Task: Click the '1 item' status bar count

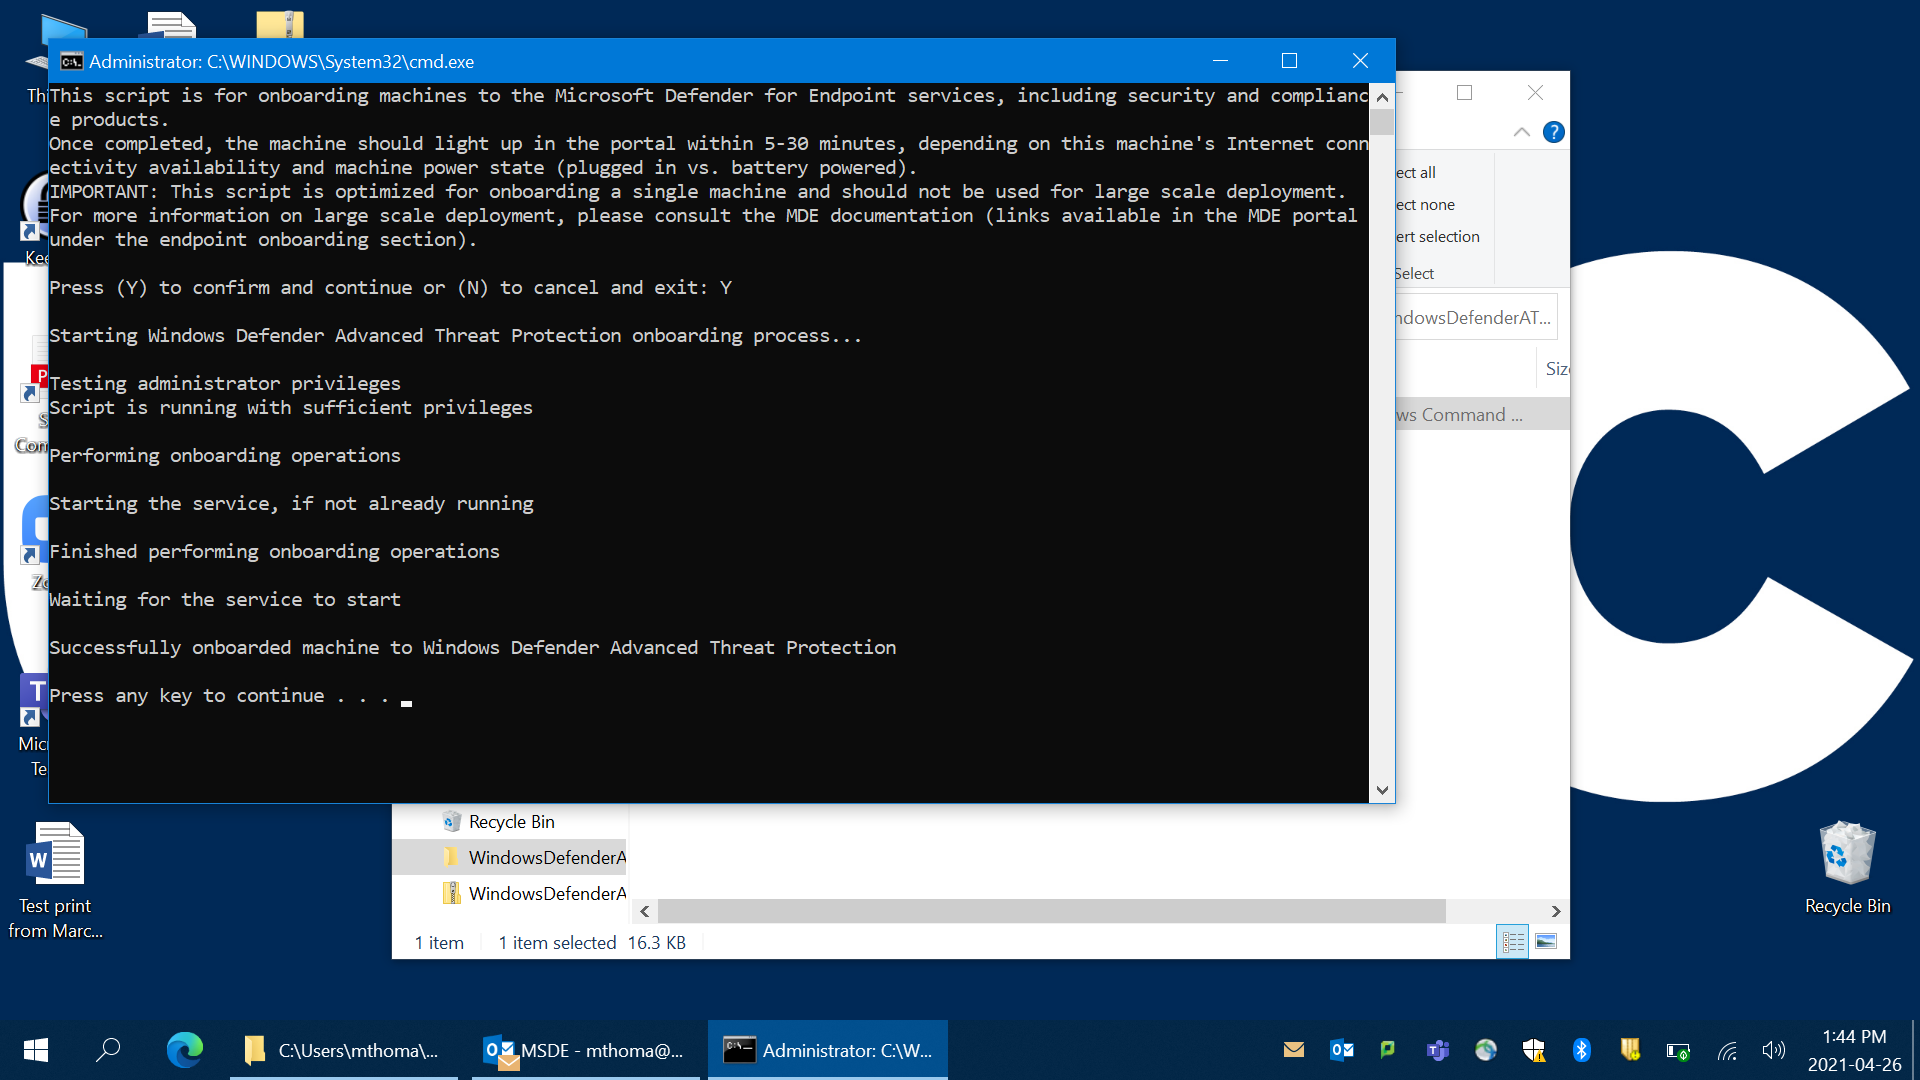Action: [x=439, y=942]
